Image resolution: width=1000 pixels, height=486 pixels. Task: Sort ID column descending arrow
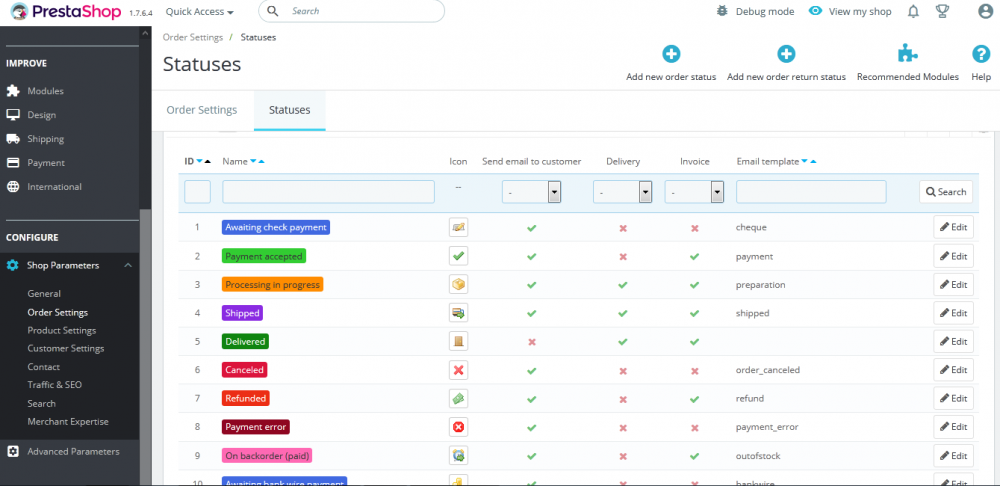(200, 162)
